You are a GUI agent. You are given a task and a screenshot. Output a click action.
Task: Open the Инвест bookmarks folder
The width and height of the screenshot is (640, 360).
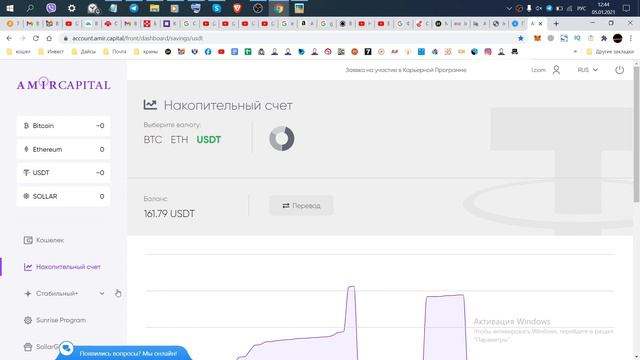51,51
